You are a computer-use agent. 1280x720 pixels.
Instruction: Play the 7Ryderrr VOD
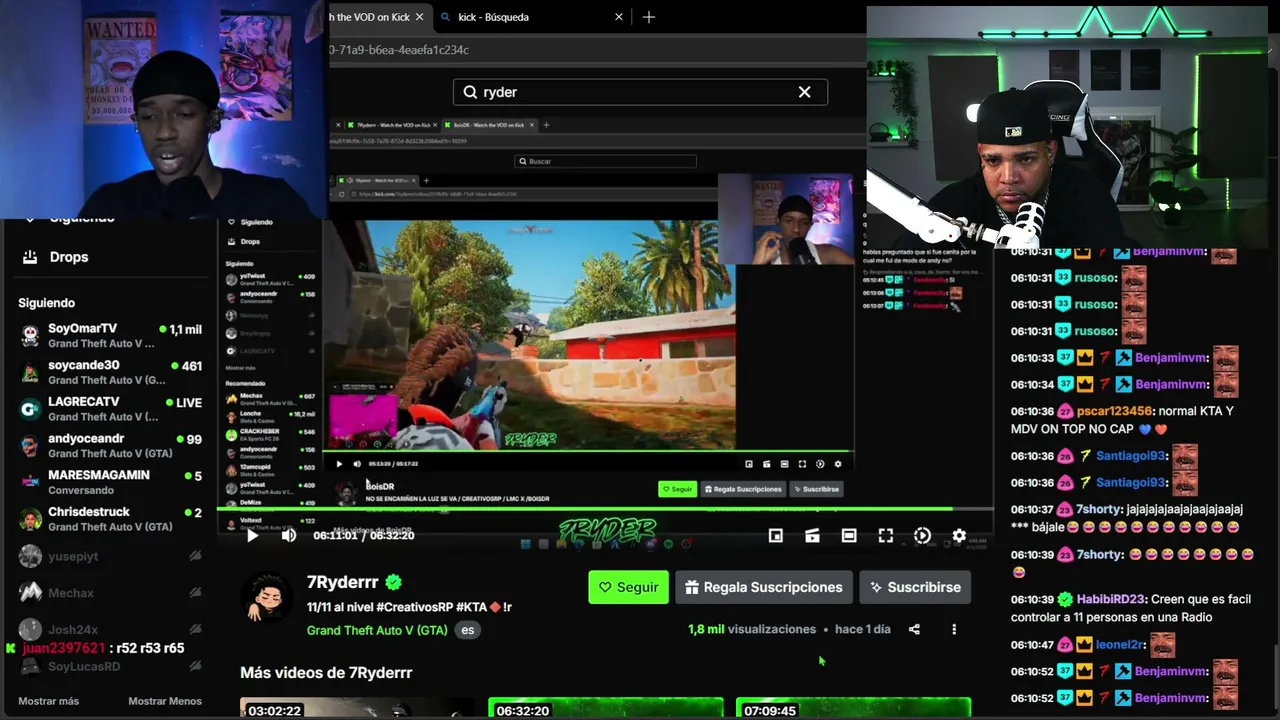pyautogui.click(x=252, y=536)
